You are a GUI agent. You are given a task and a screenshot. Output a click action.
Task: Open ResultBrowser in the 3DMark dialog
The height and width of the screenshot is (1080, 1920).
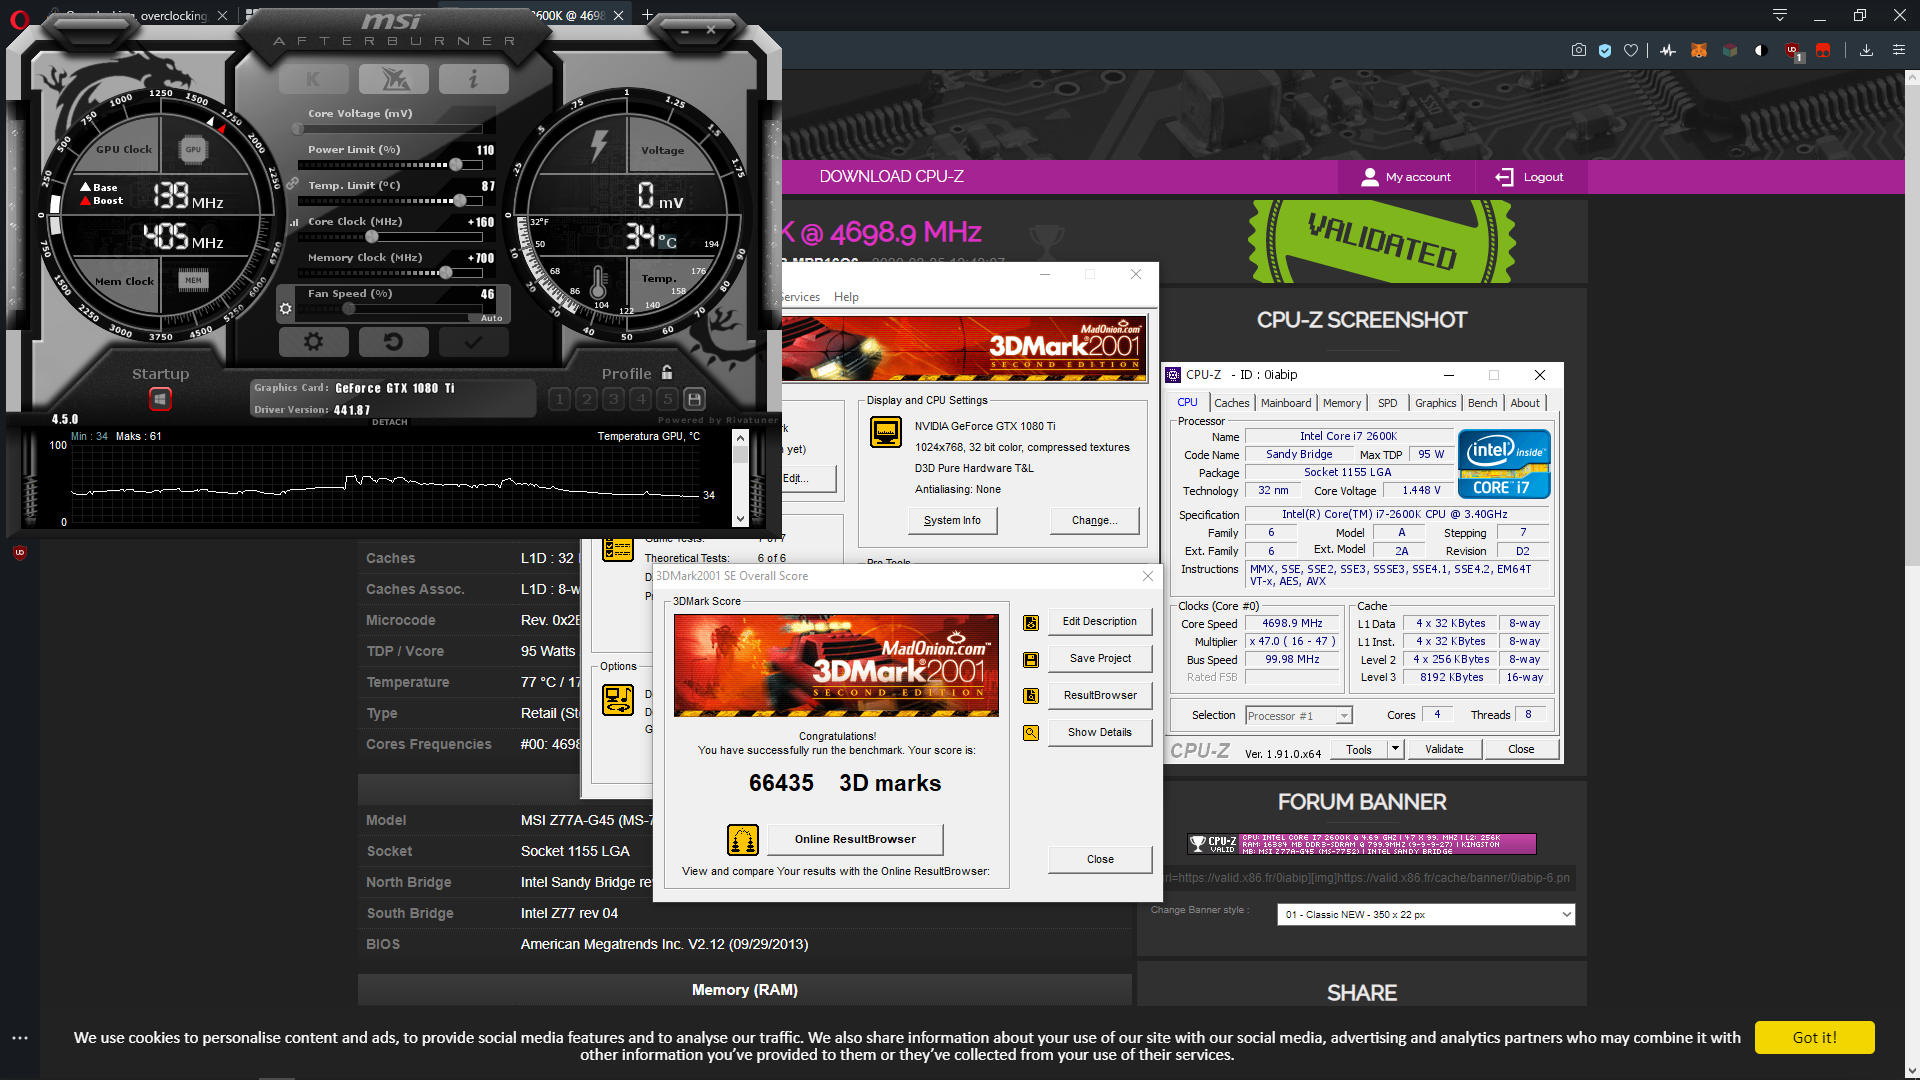1100,695
